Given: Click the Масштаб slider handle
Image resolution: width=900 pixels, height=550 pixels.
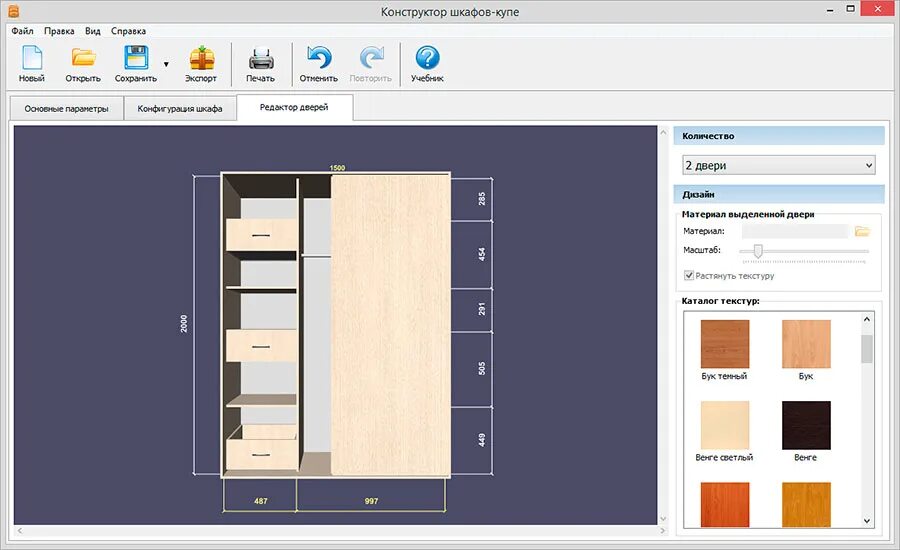Looking at the screenshot, I should pos(758,251).
